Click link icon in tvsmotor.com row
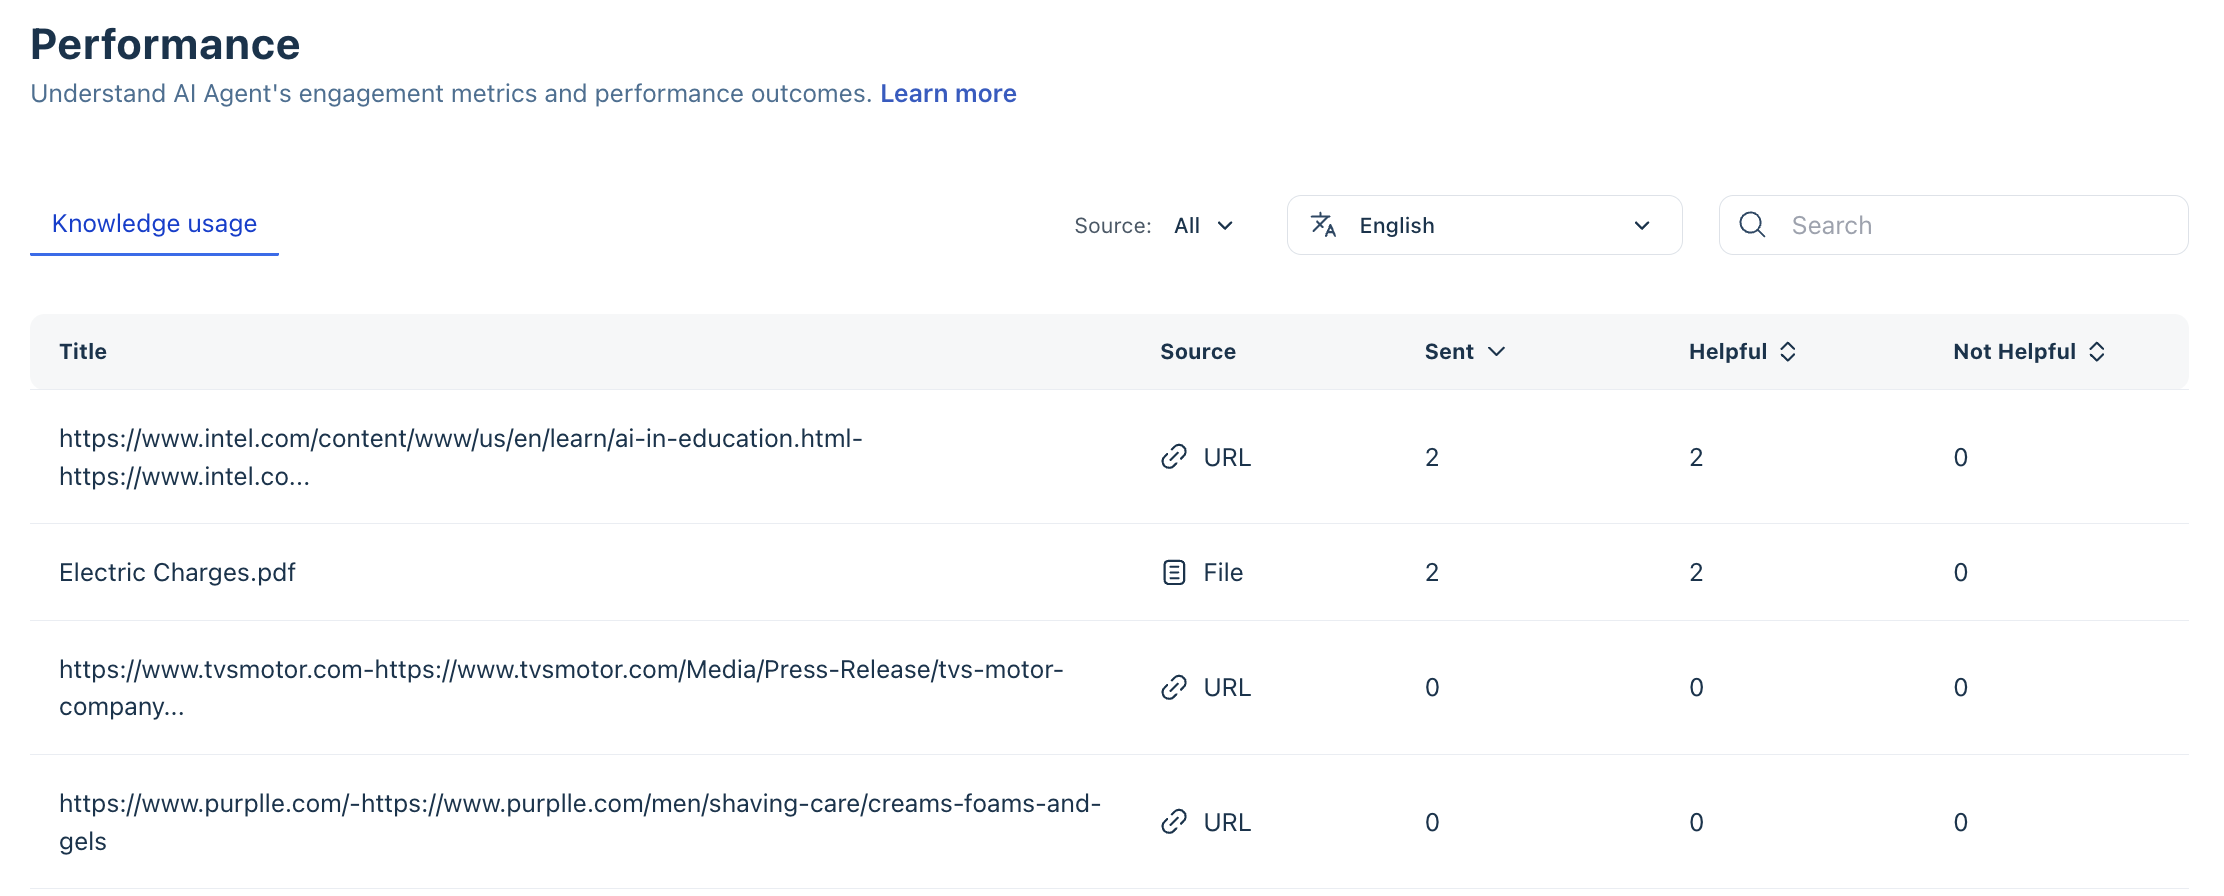The height and width of the screenshot is (896, 2224). coord(1174,688)
